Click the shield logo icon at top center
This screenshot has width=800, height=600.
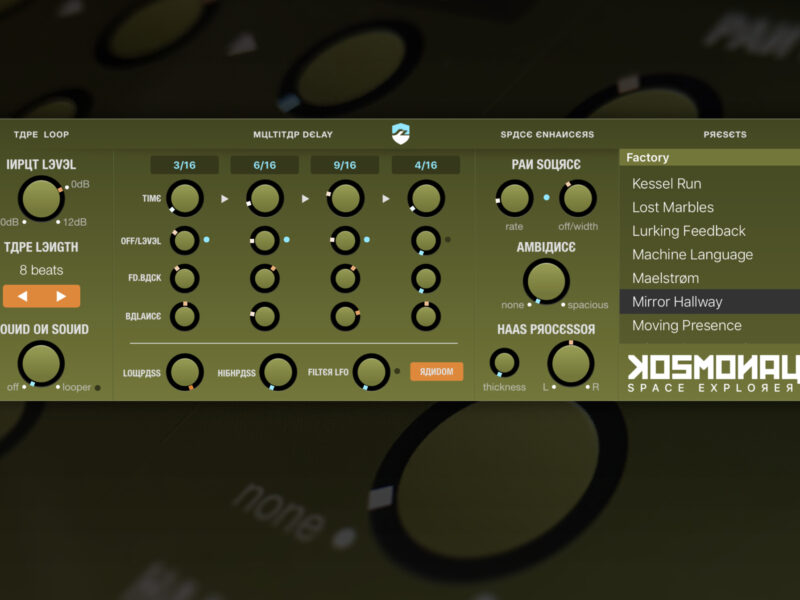[401, 134]
